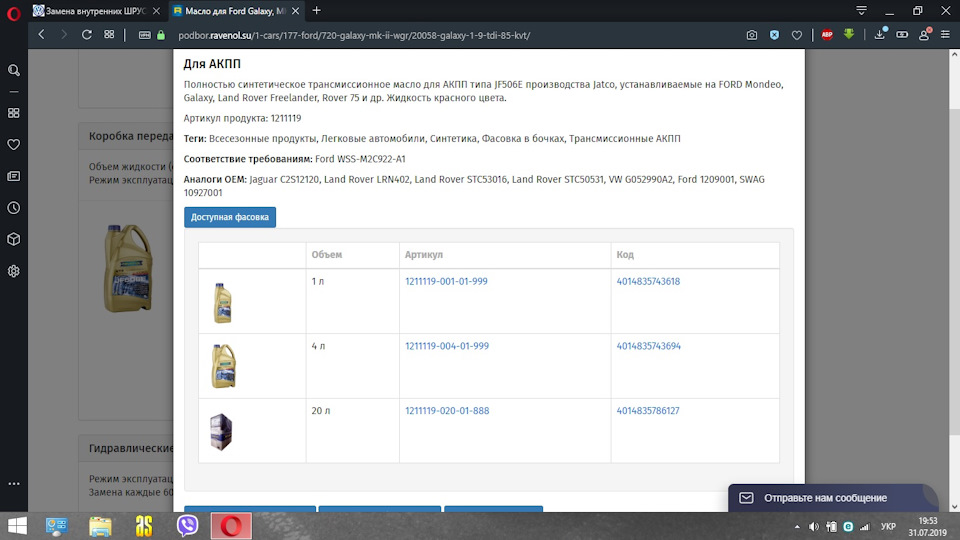Open code link 4014835786127
This screenshot has height=540, width=960.
point(648,411)
